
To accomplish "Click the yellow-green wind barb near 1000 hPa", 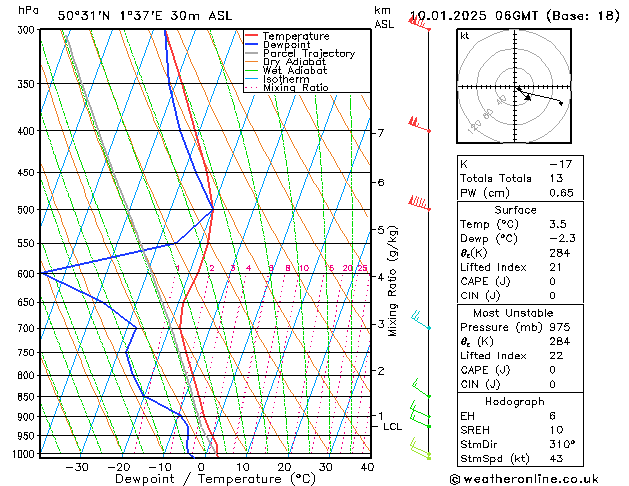I will coord(420,449).
